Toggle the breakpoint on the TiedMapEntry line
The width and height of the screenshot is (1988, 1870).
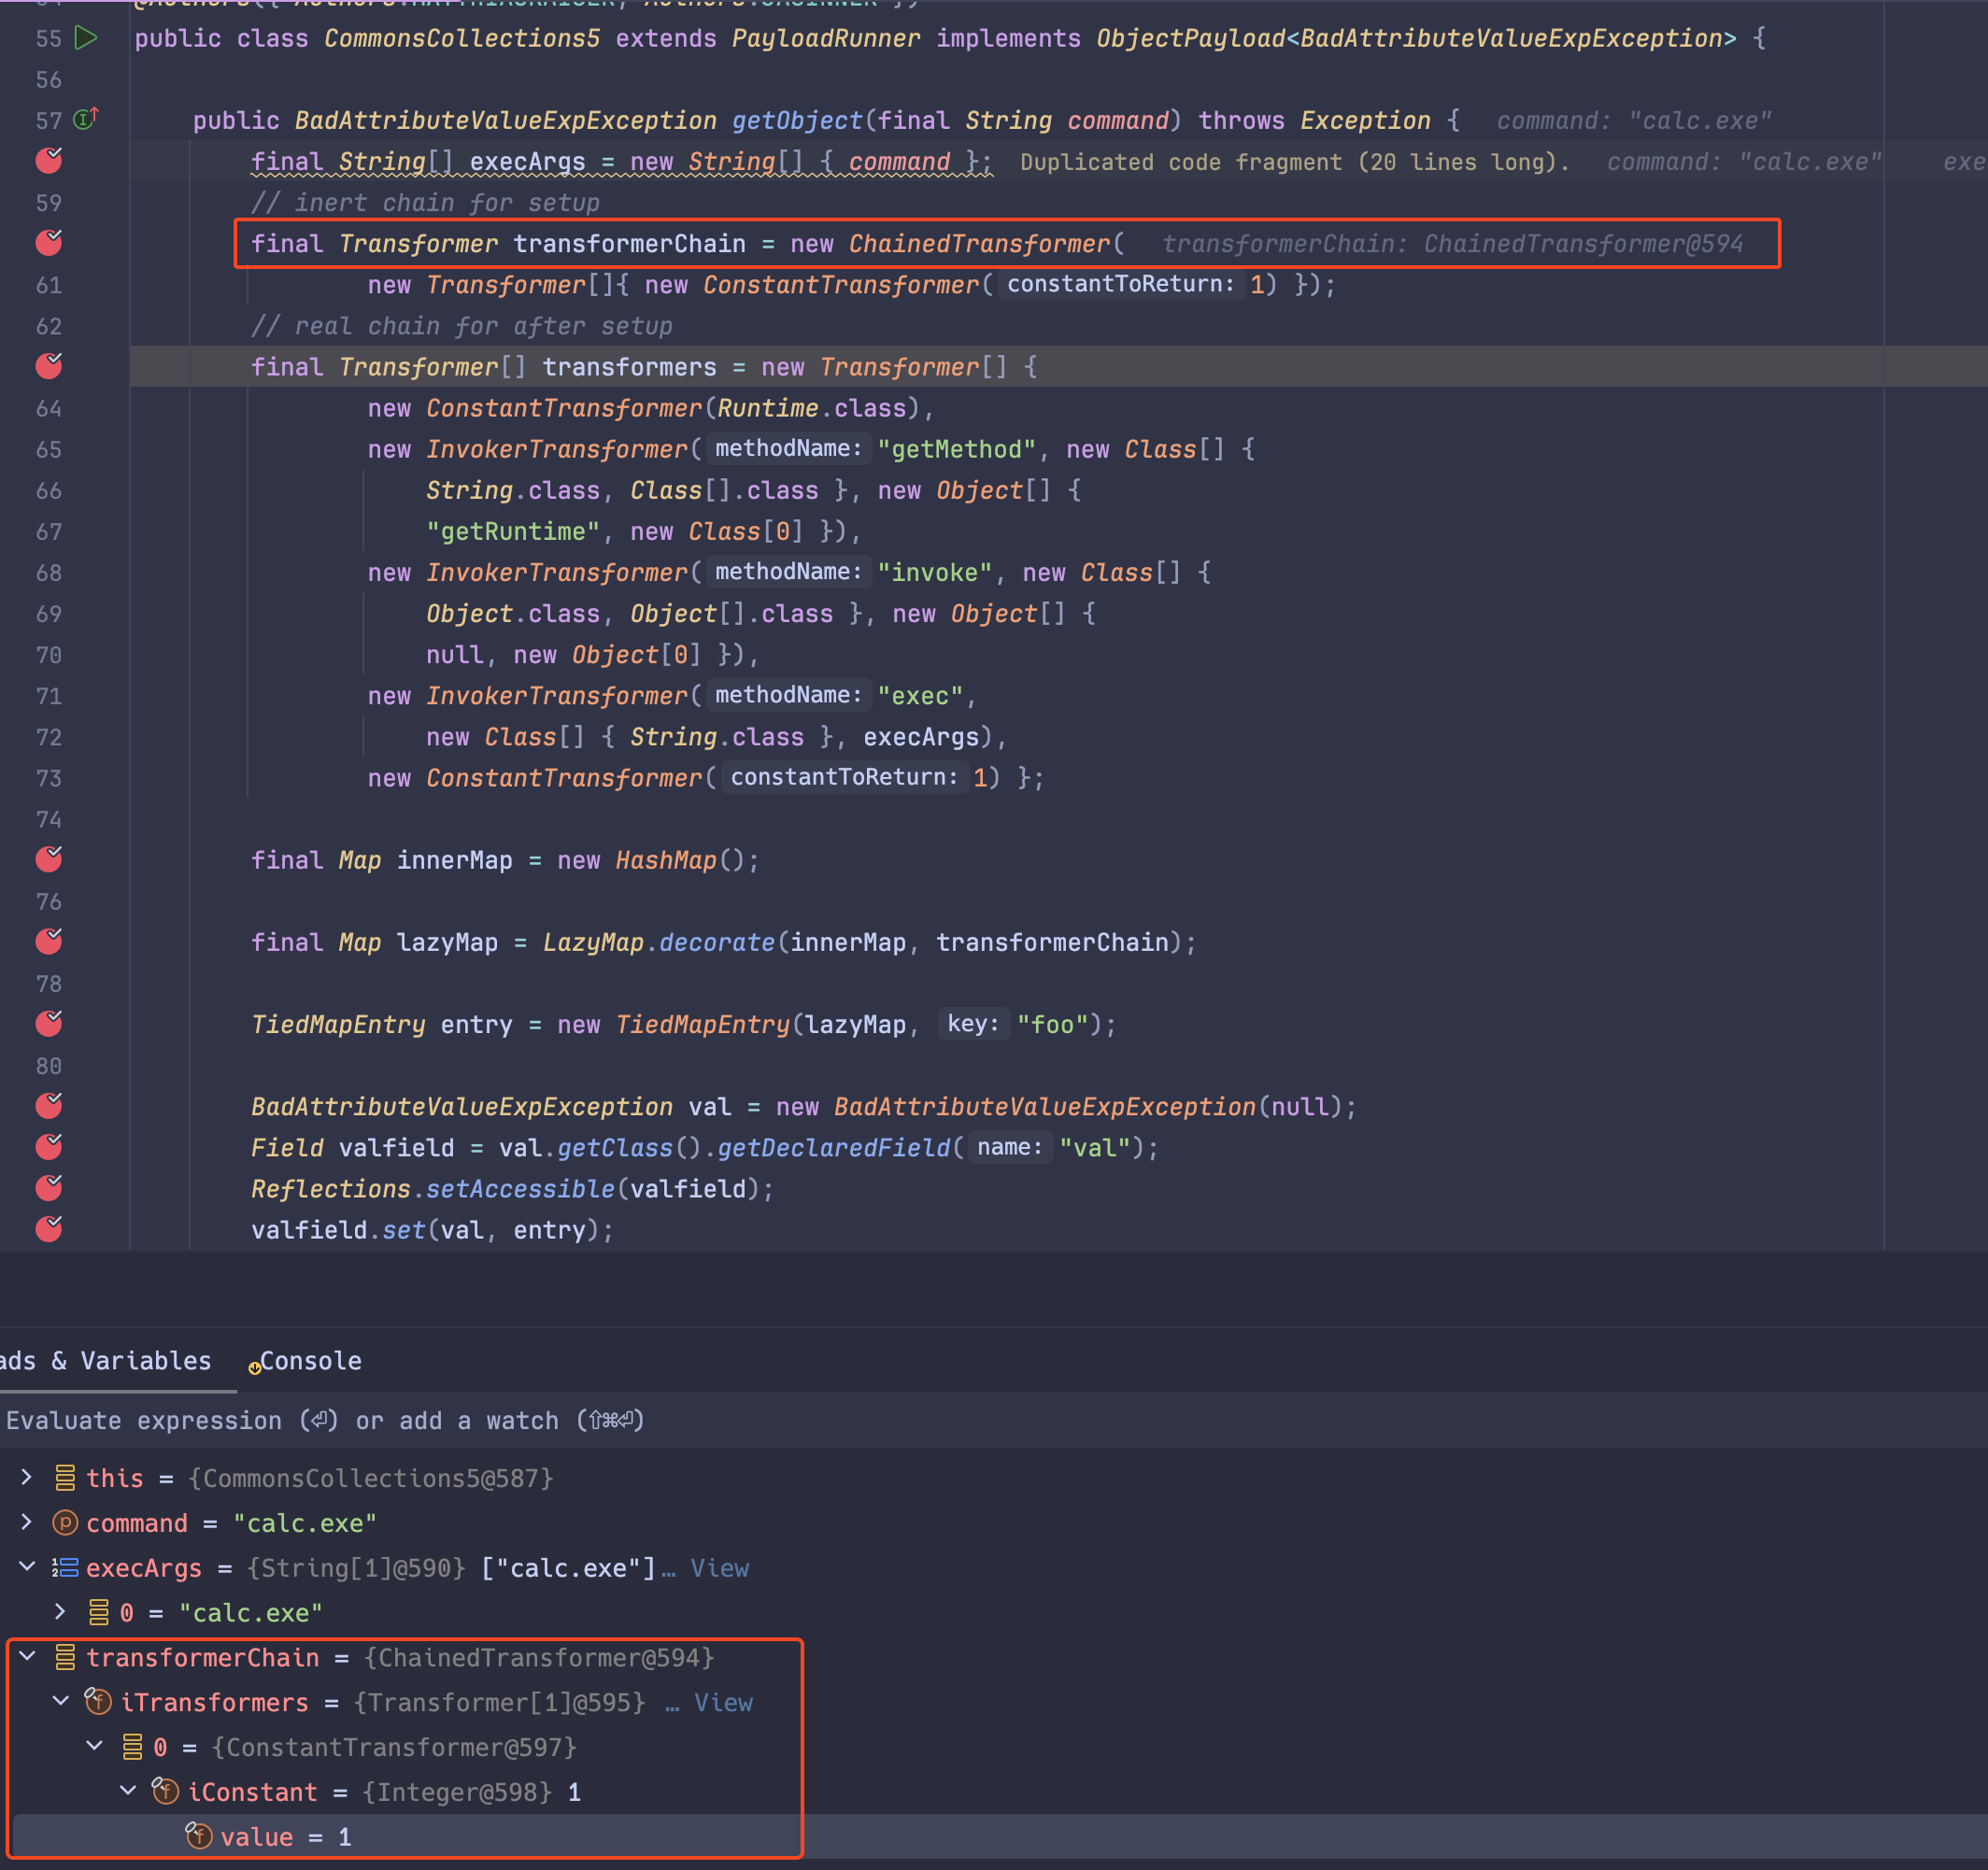point(48,1023)
